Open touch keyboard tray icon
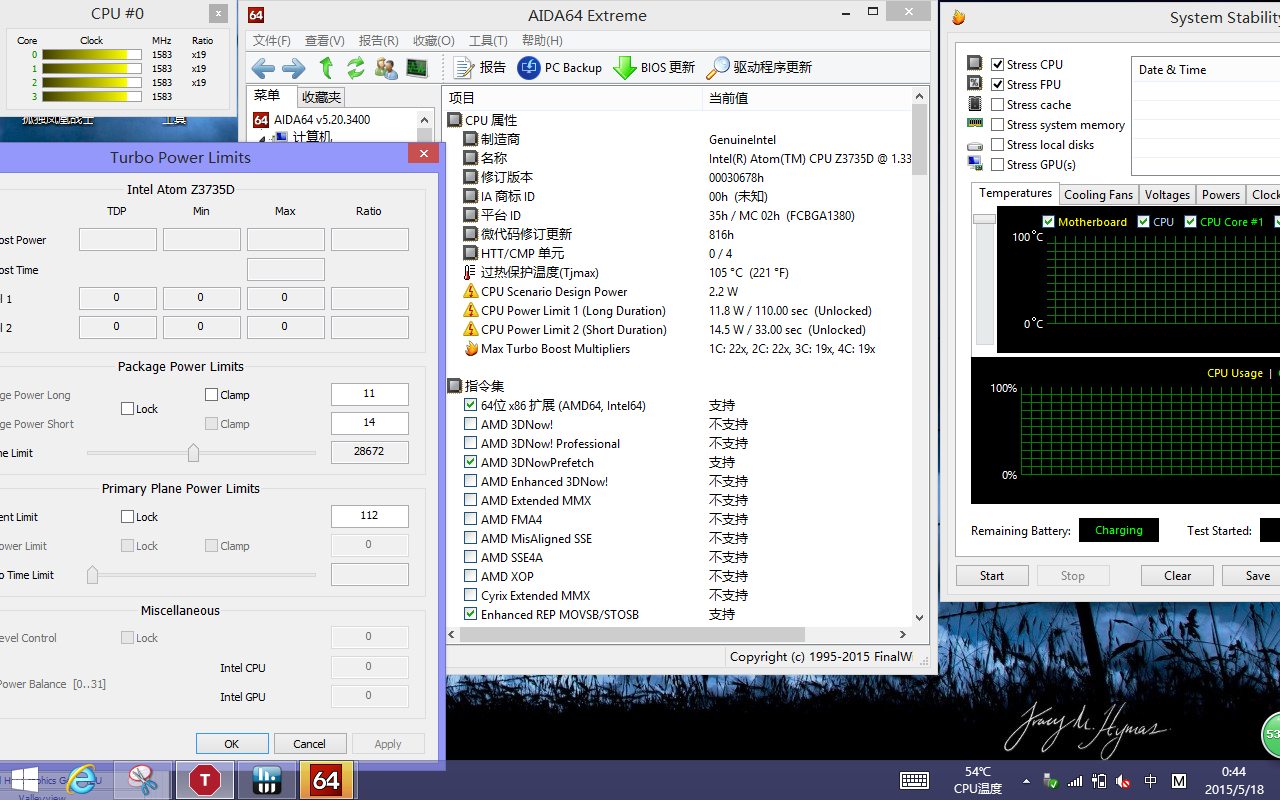 914,781
